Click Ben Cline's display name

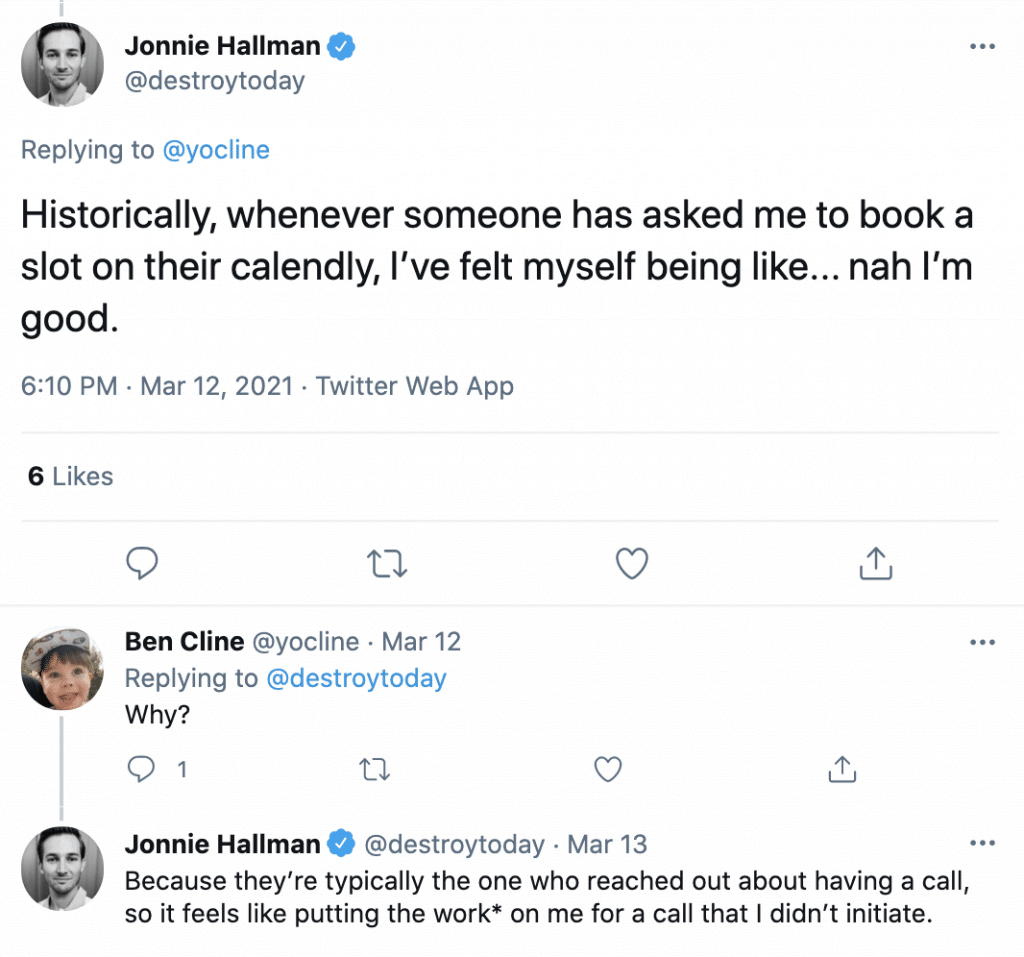tap(184, 641)
